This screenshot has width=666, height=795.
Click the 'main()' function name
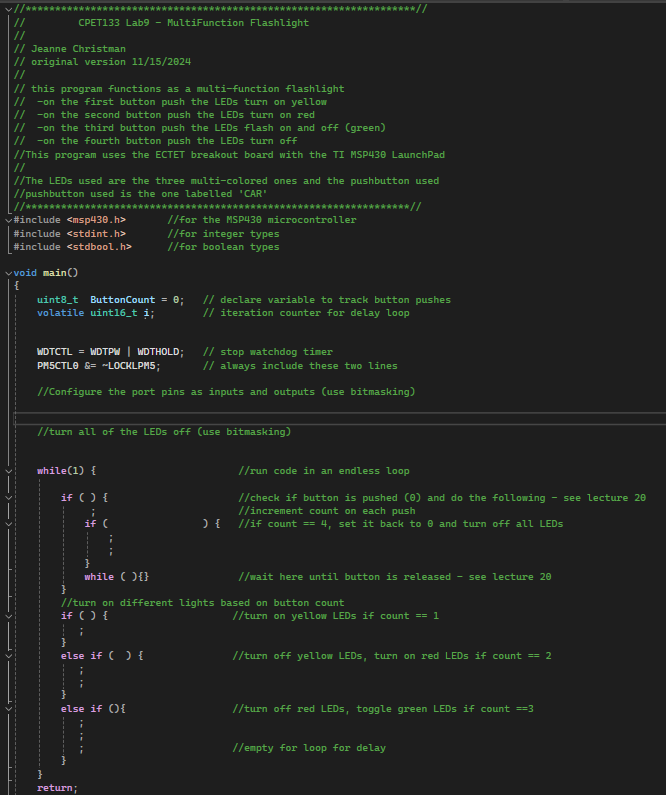coord(60,273)
